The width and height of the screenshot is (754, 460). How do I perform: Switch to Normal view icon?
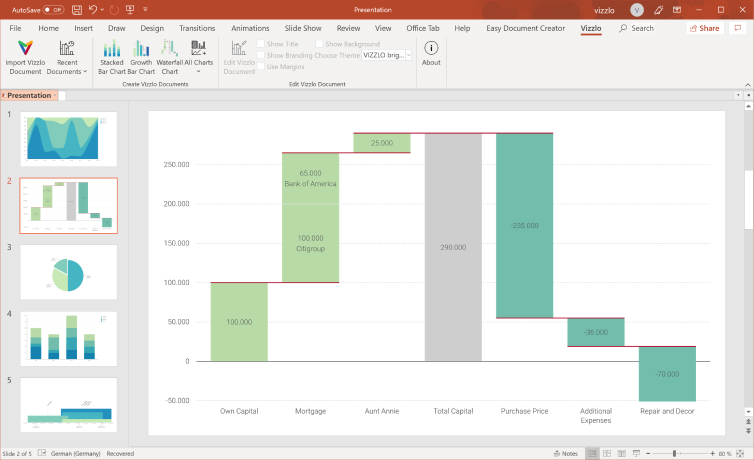click(592, 453)
